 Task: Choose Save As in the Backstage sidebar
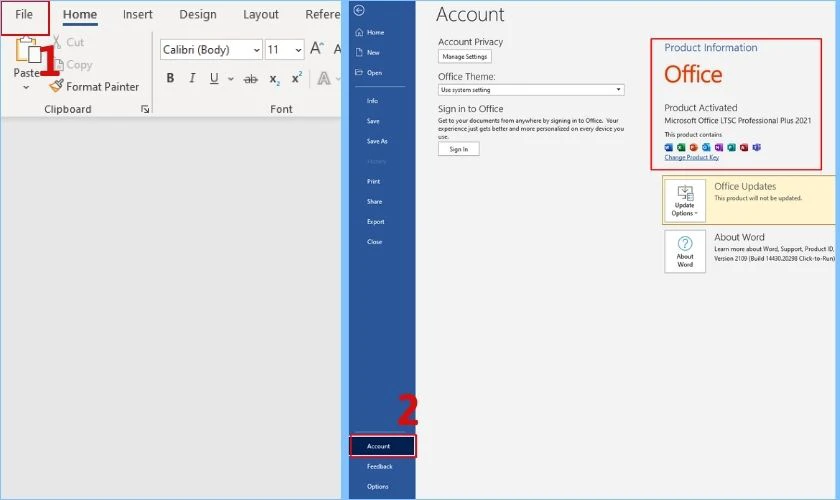(x=377, y=141)
